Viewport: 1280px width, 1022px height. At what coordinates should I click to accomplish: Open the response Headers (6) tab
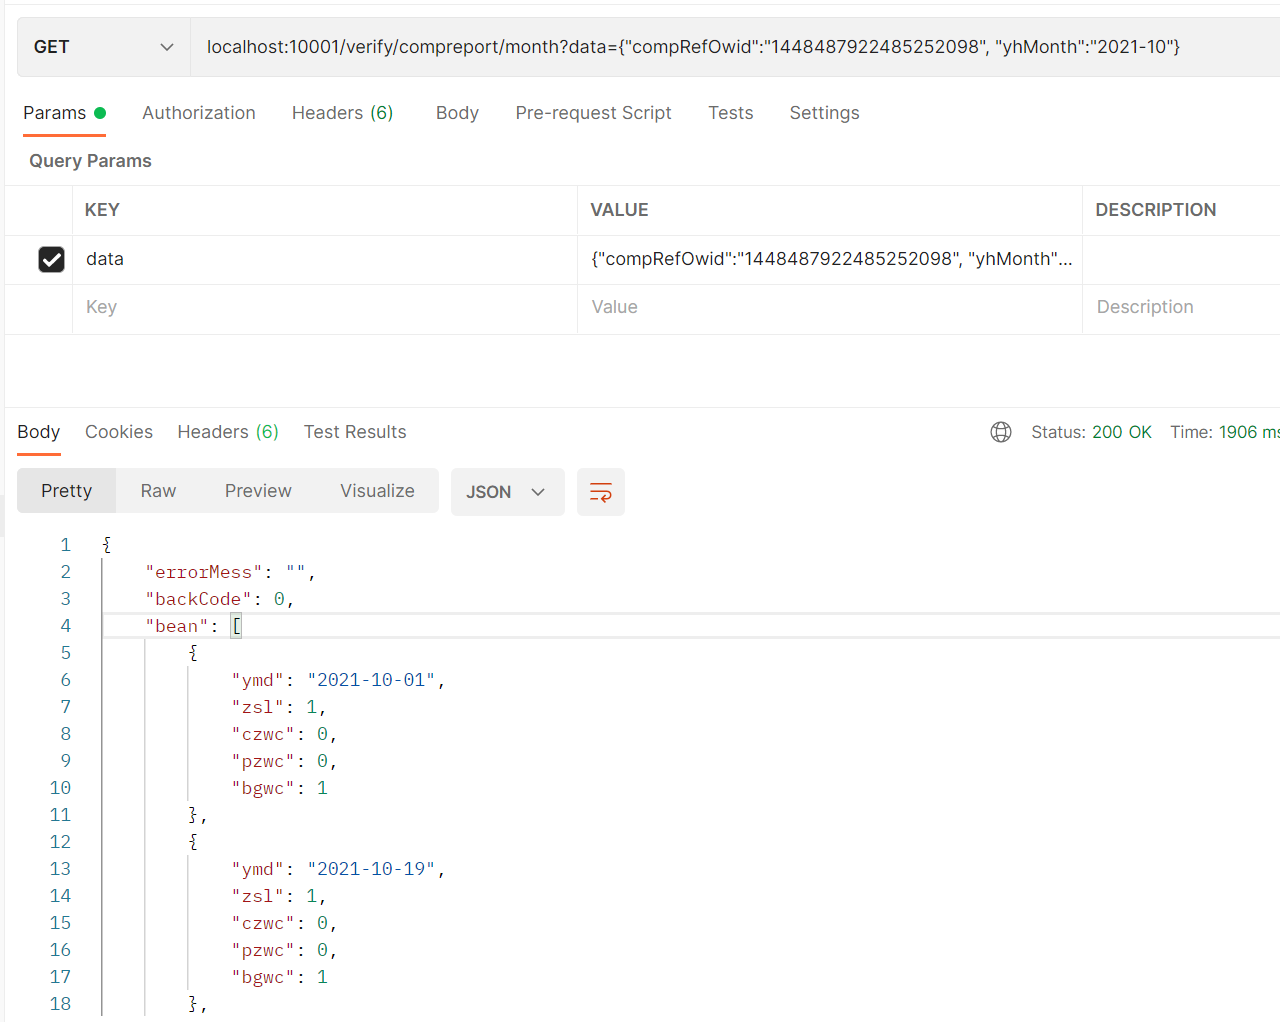228,432
